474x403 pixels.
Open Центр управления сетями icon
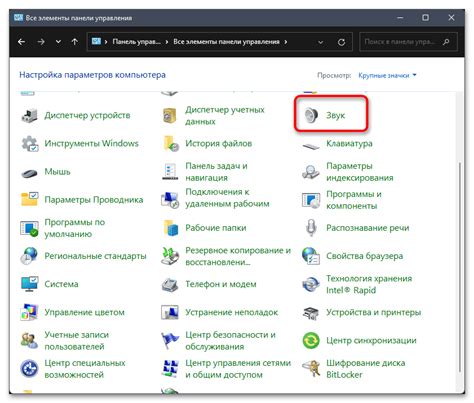pyautogui.click(x=170, y=368)
